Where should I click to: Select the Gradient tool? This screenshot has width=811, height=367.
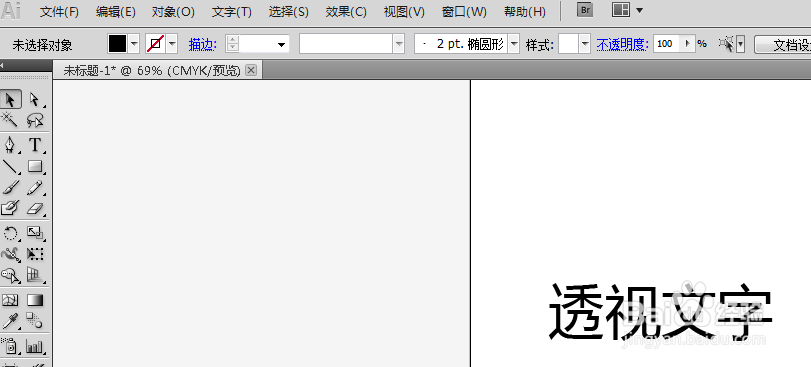coord(35,300)
